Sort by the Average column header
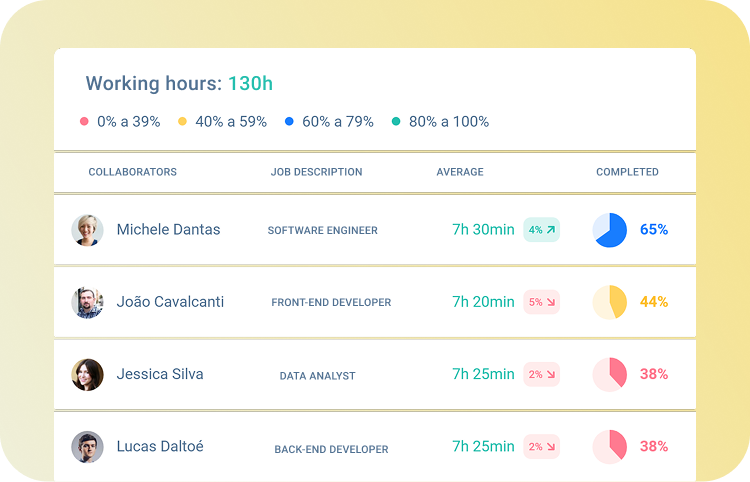 pos(460,172)
